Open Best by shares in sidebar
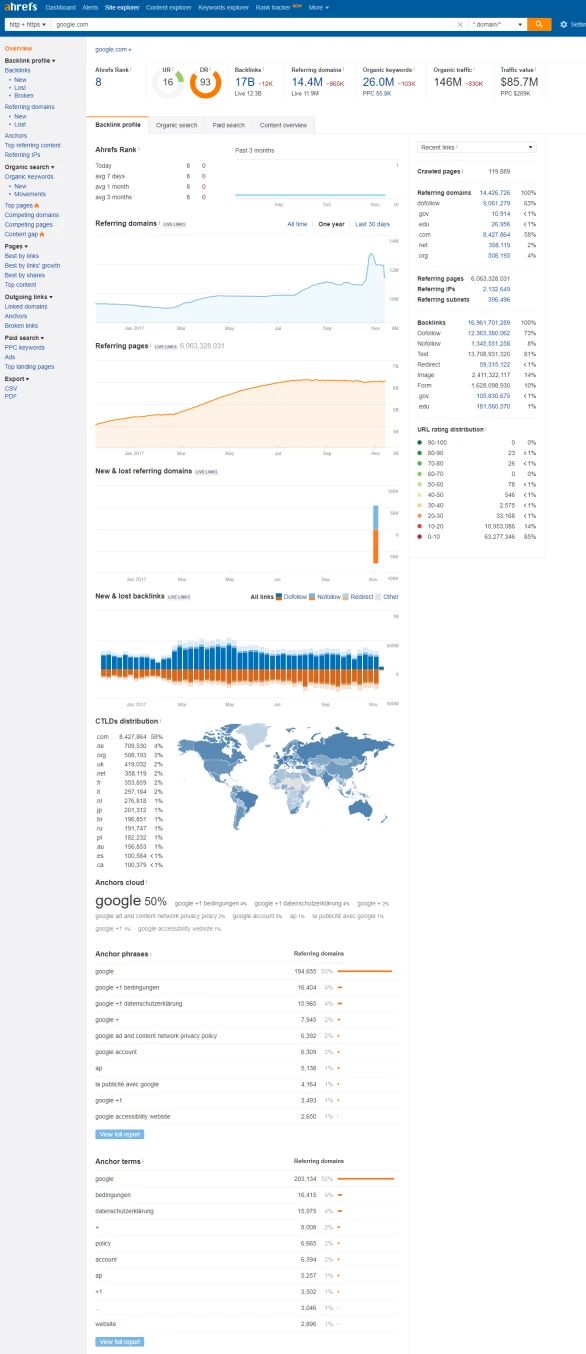 (26, 275)
